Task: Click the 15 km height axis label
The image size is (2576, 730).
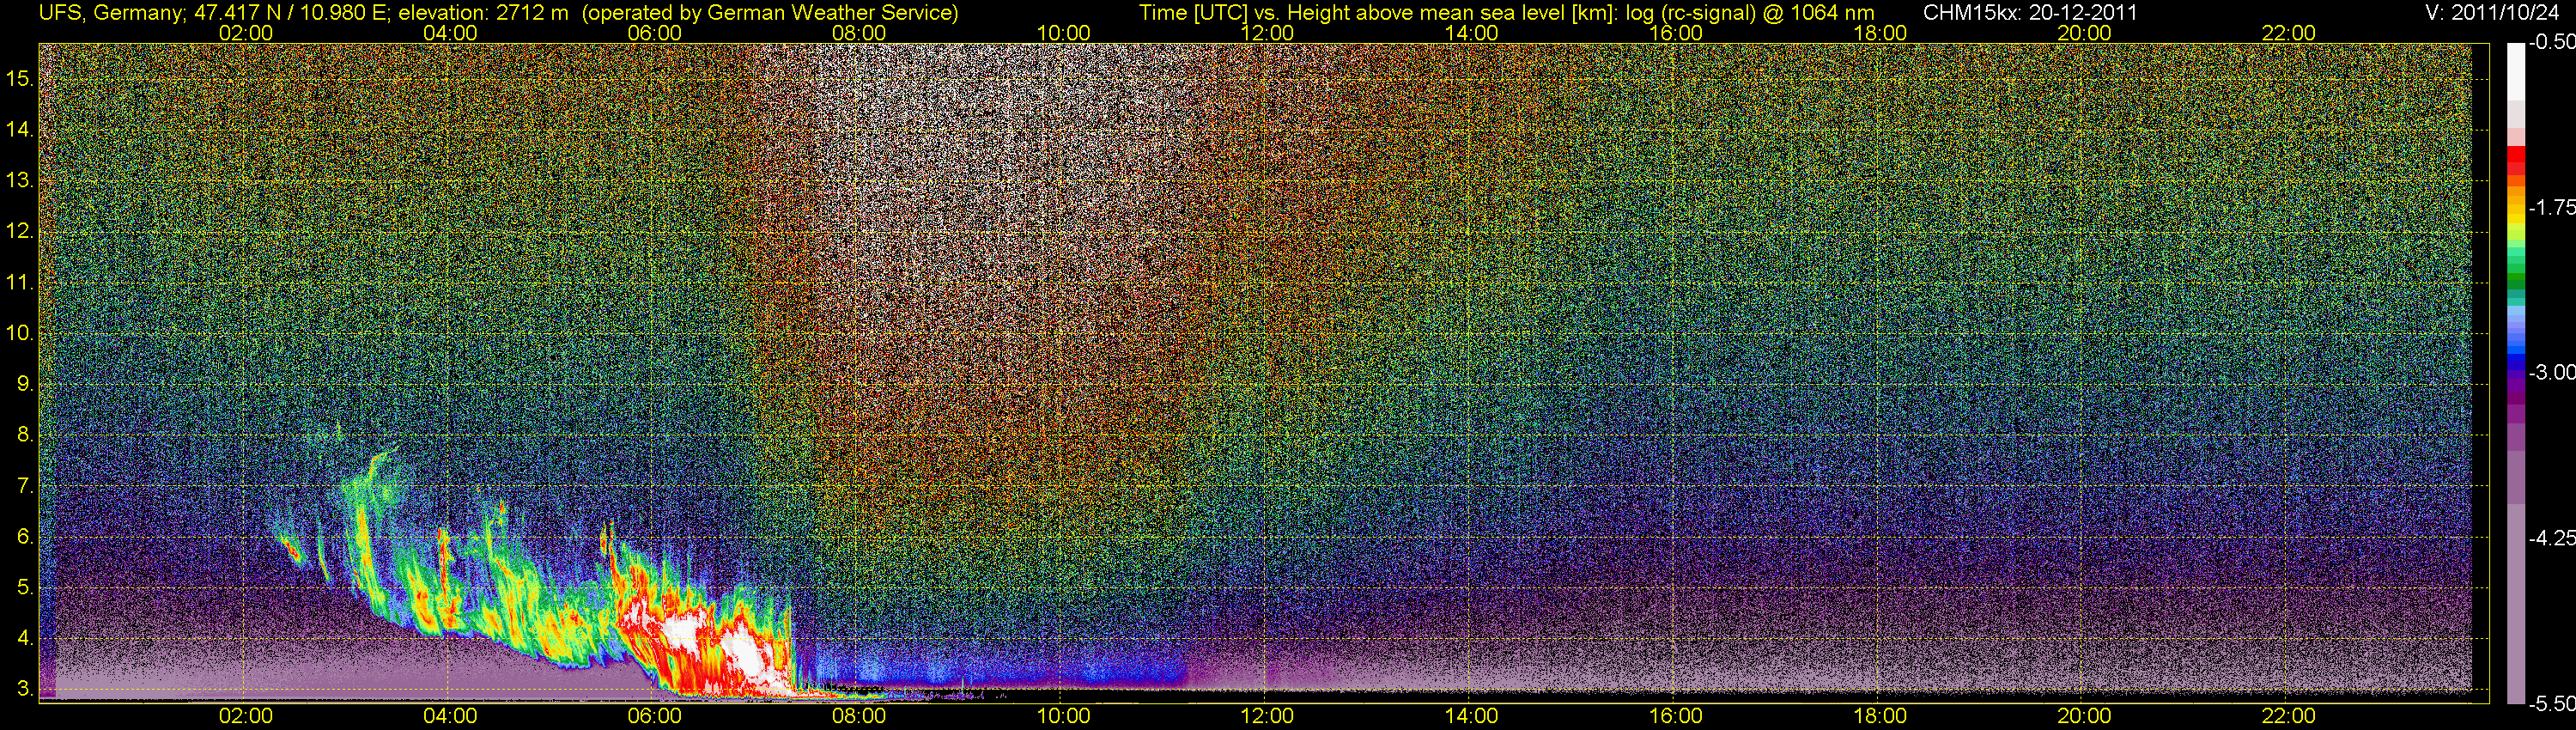Action: 19,78
